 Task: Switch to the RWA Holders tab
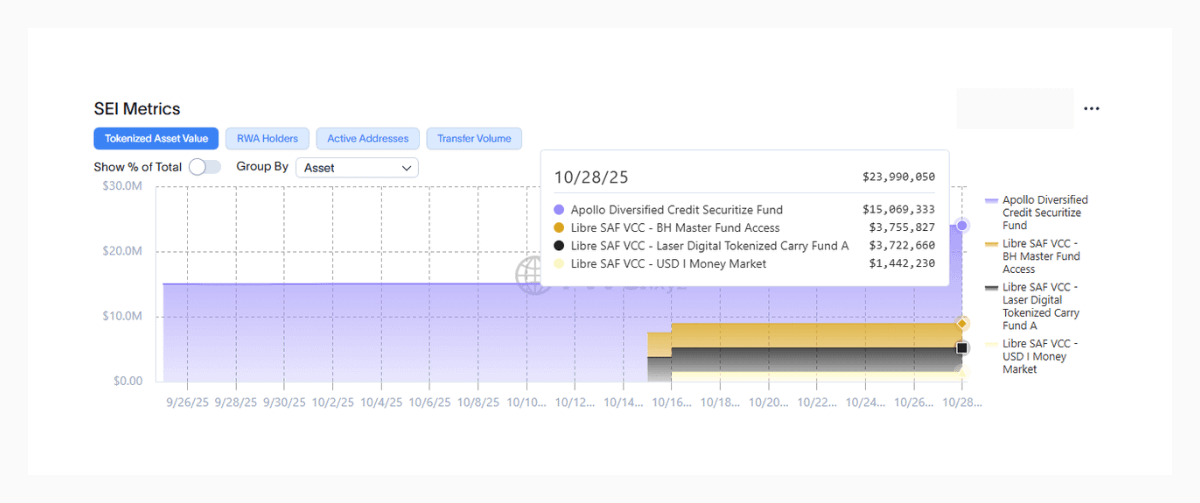tap(267, 139)
